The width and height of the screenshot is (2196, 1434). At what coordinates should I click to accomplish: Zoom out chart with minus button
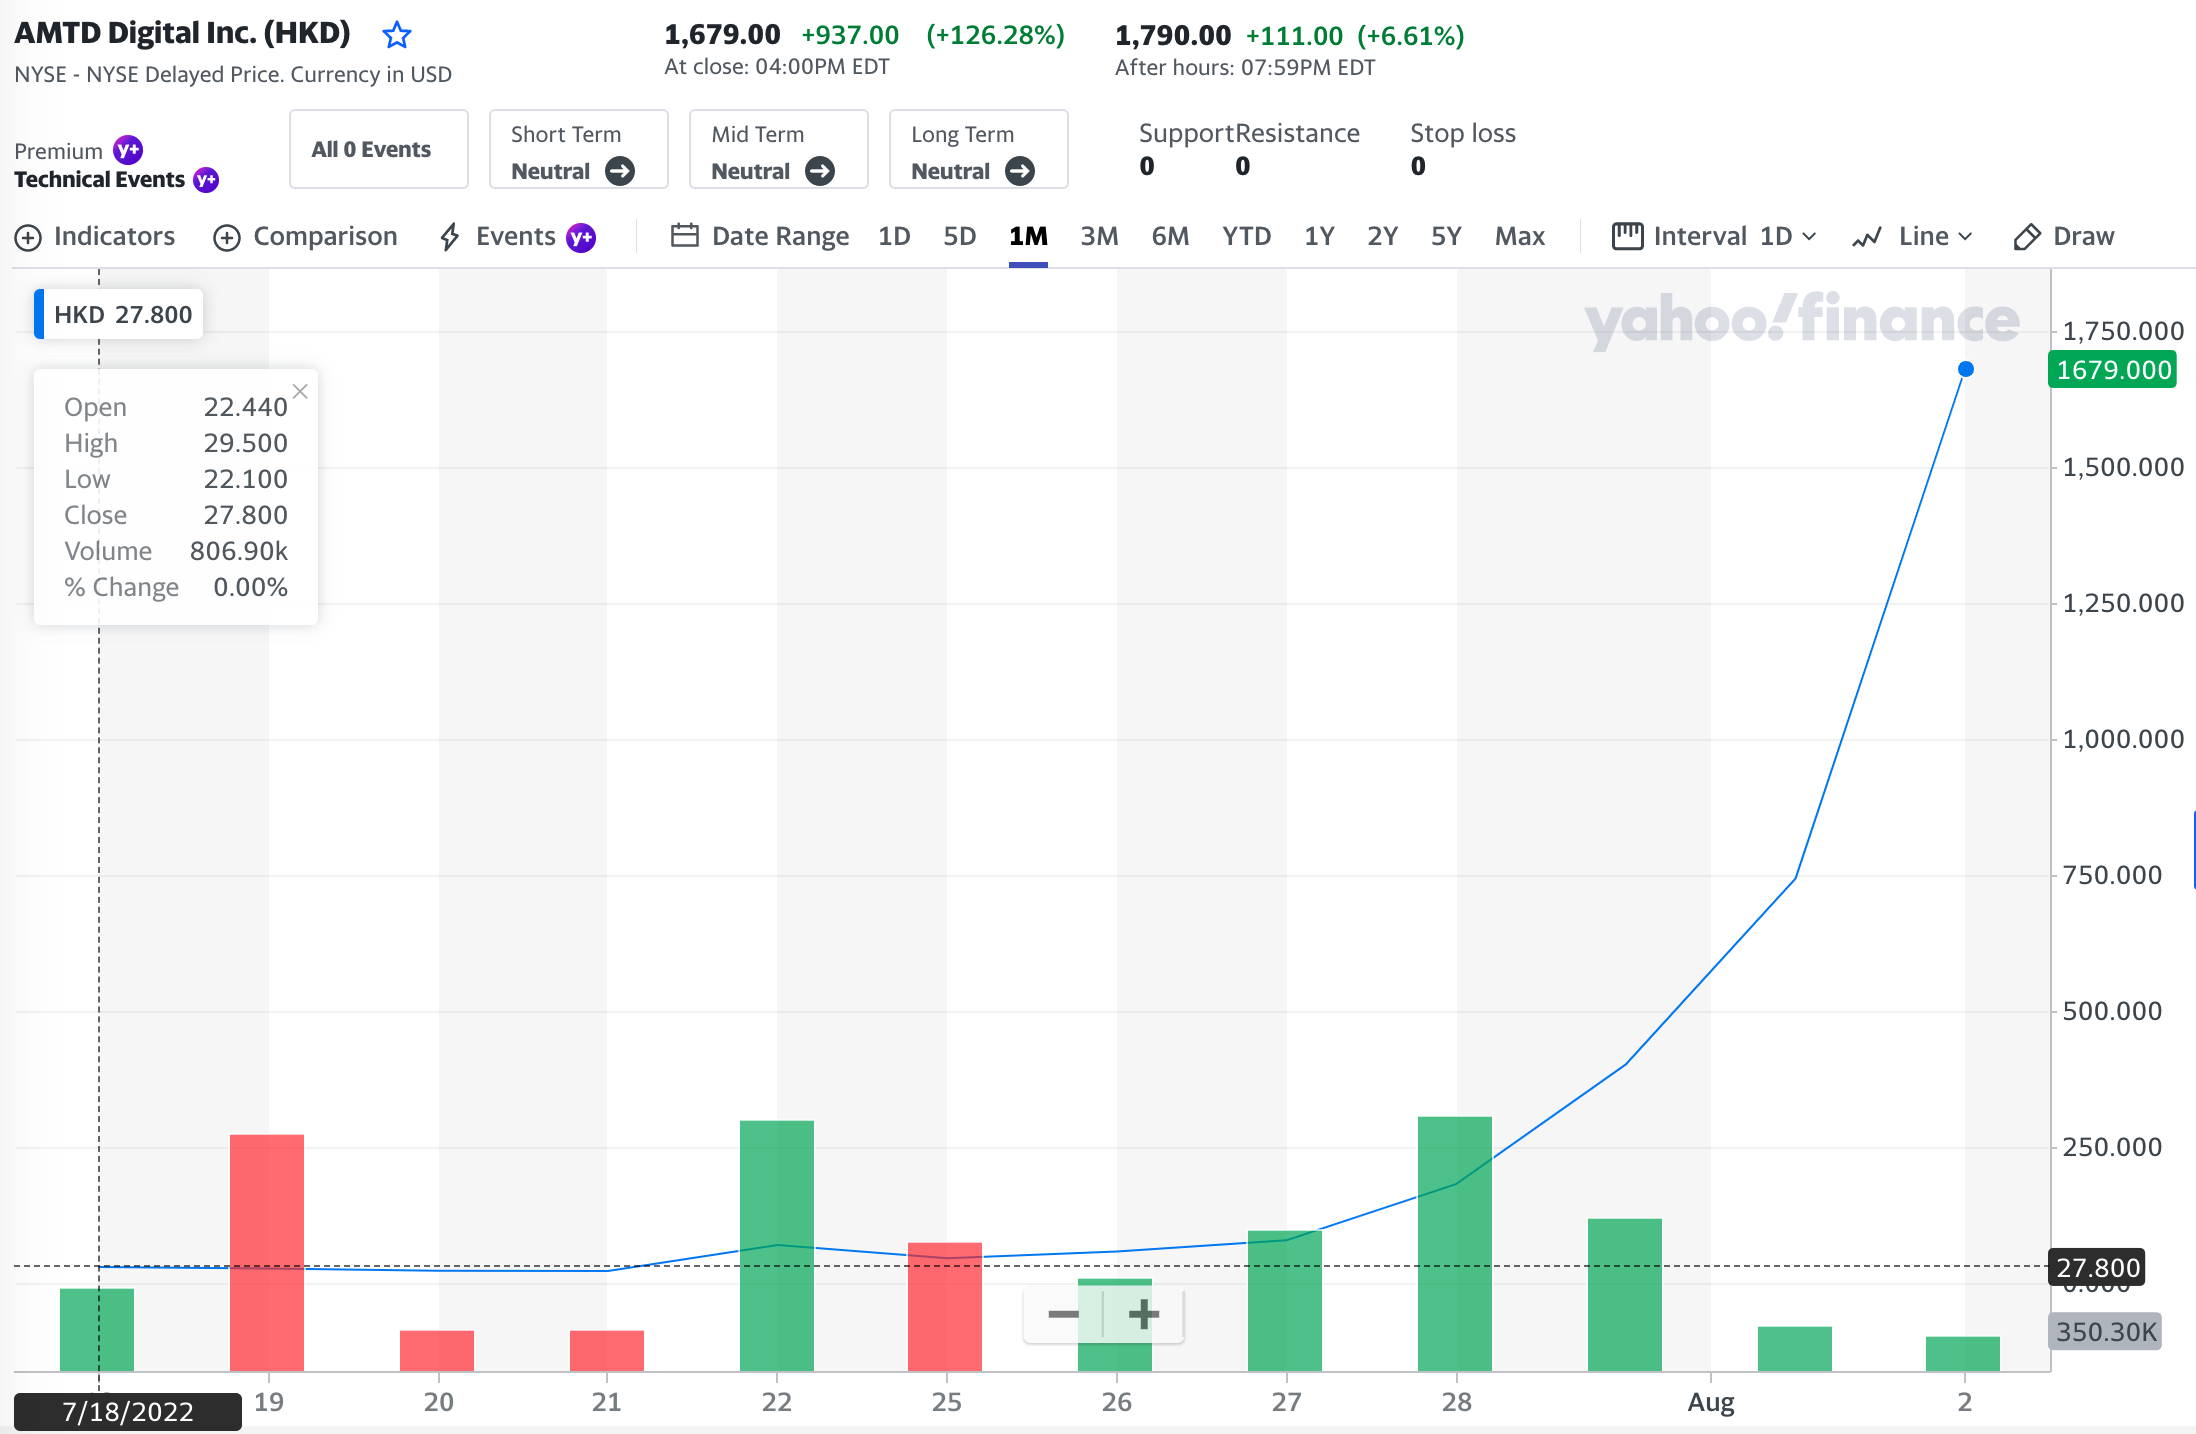[1063, 1314]
